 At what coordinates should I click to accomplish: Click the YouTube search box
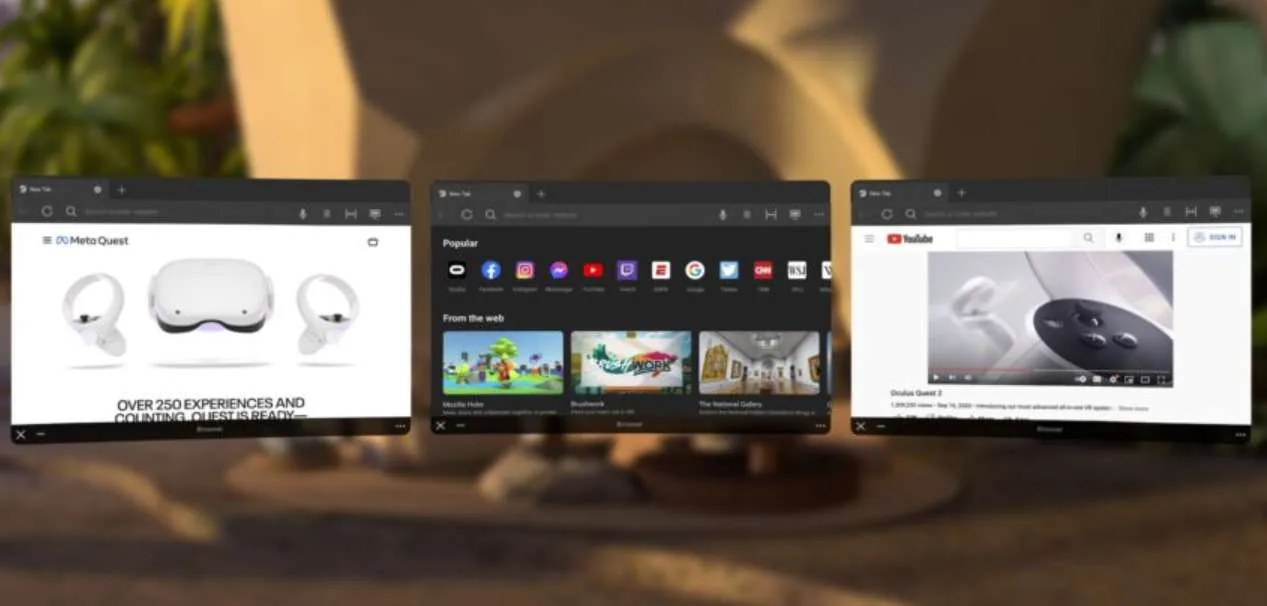[1014, 238]
